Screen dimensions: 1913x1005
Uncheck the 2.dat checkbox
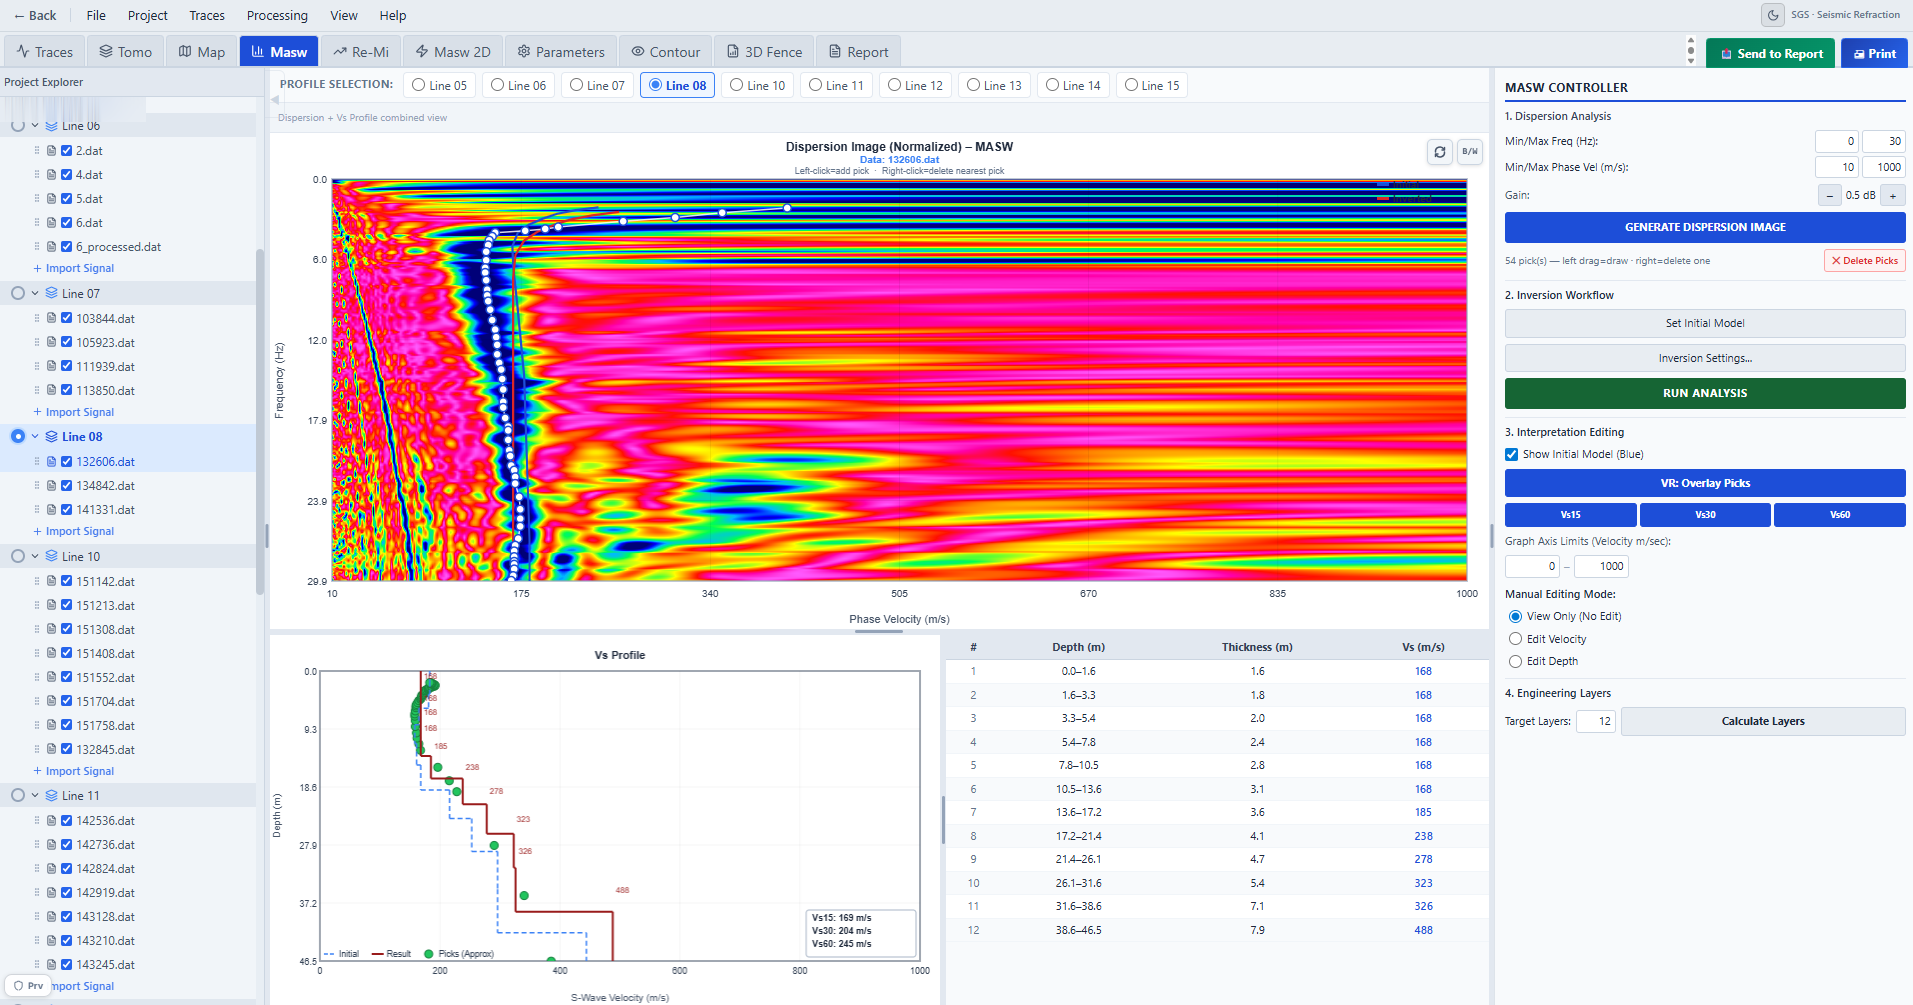pyautogui.click(x=67, y=151)
